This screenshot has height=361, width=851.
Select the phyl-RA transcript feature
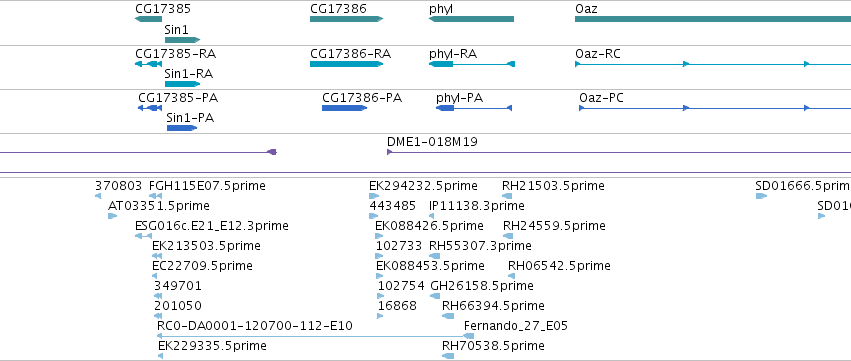click(472, 64)
